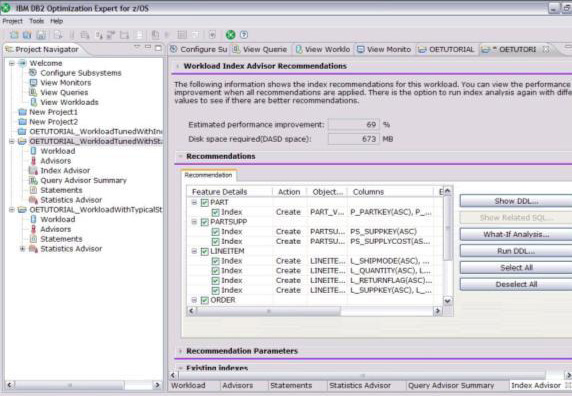Expand the Recommendation Parameters section
The image size is (572, 396).
[180, 351]
